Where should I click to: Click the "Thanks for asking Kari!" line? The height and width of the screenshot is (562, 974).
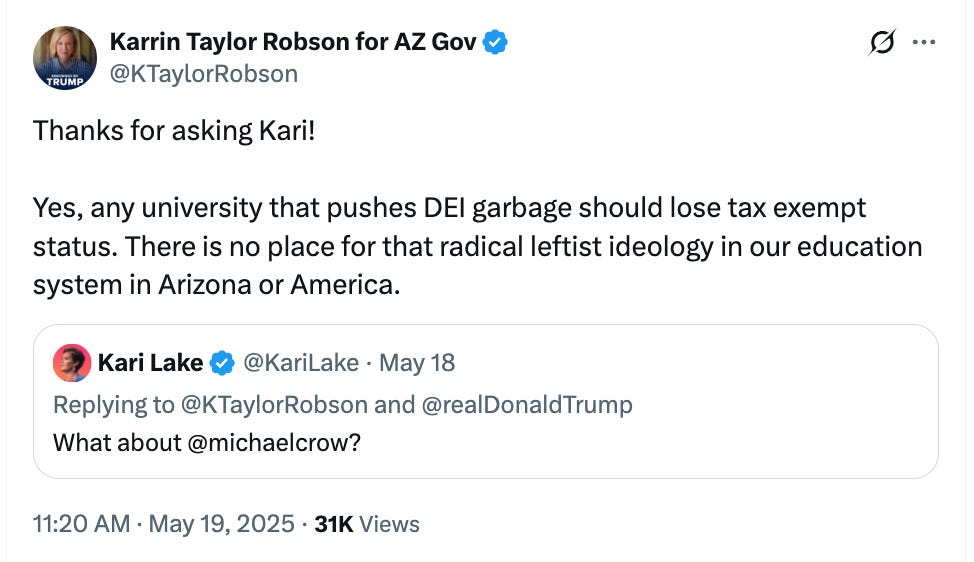pos(174,131)
